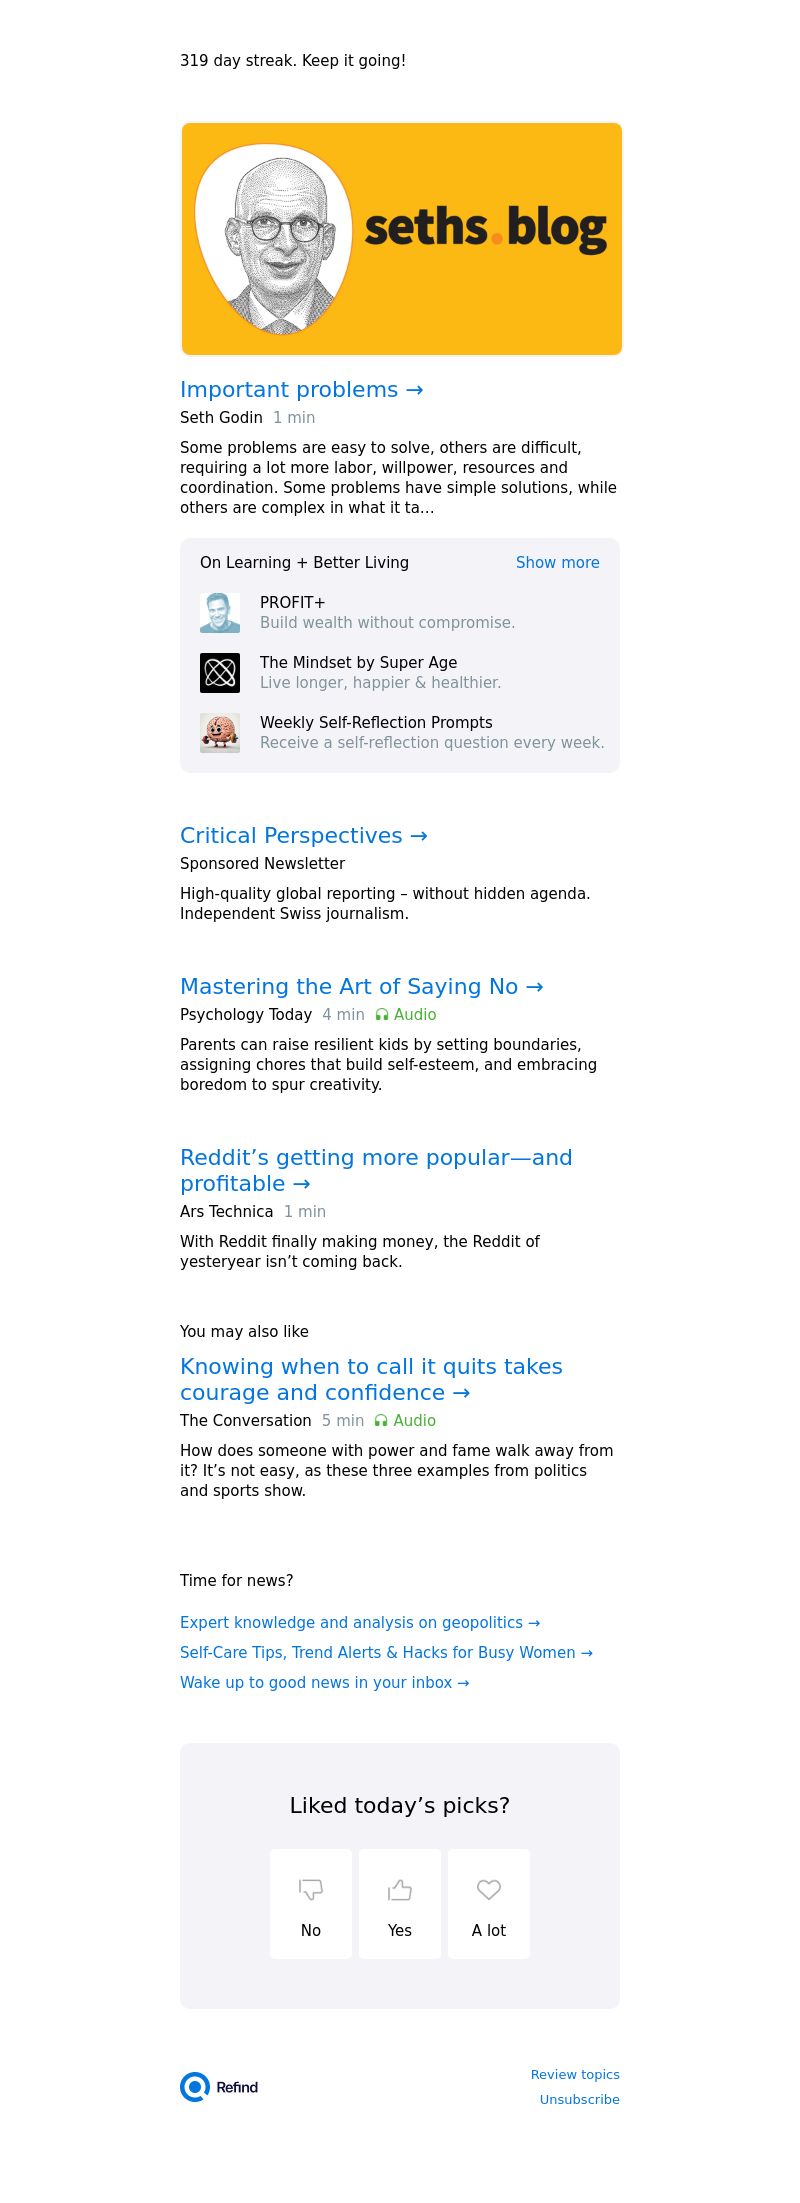Open the Important problems article
The width and height of the screenshot is (800, 2203).
[302, 389]
